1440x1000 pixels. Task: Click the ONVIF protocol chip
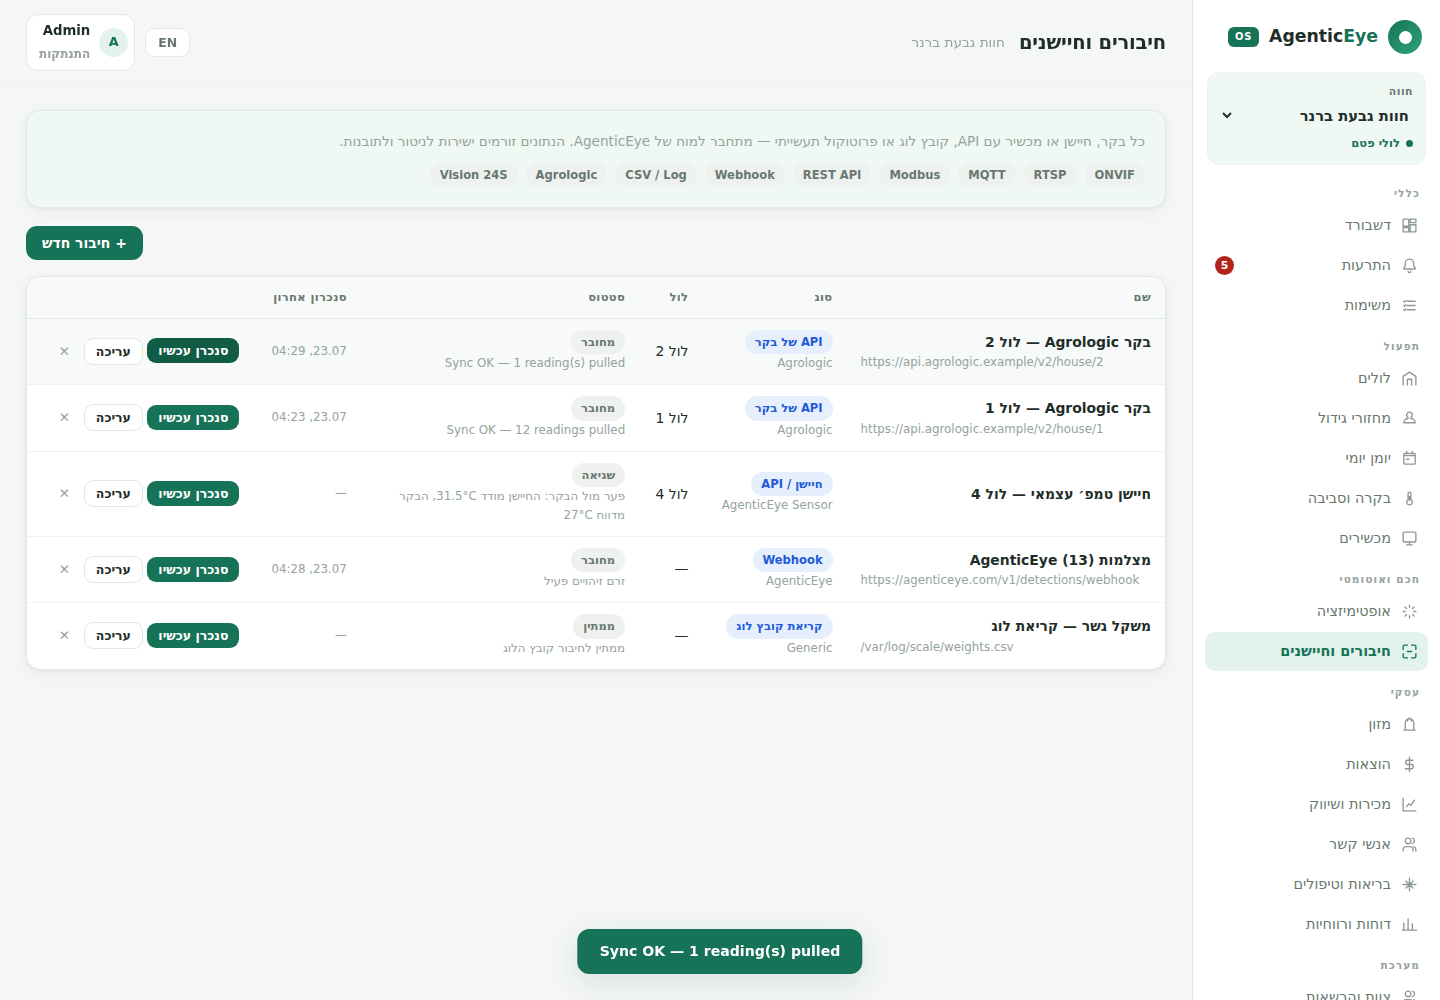1114,175
